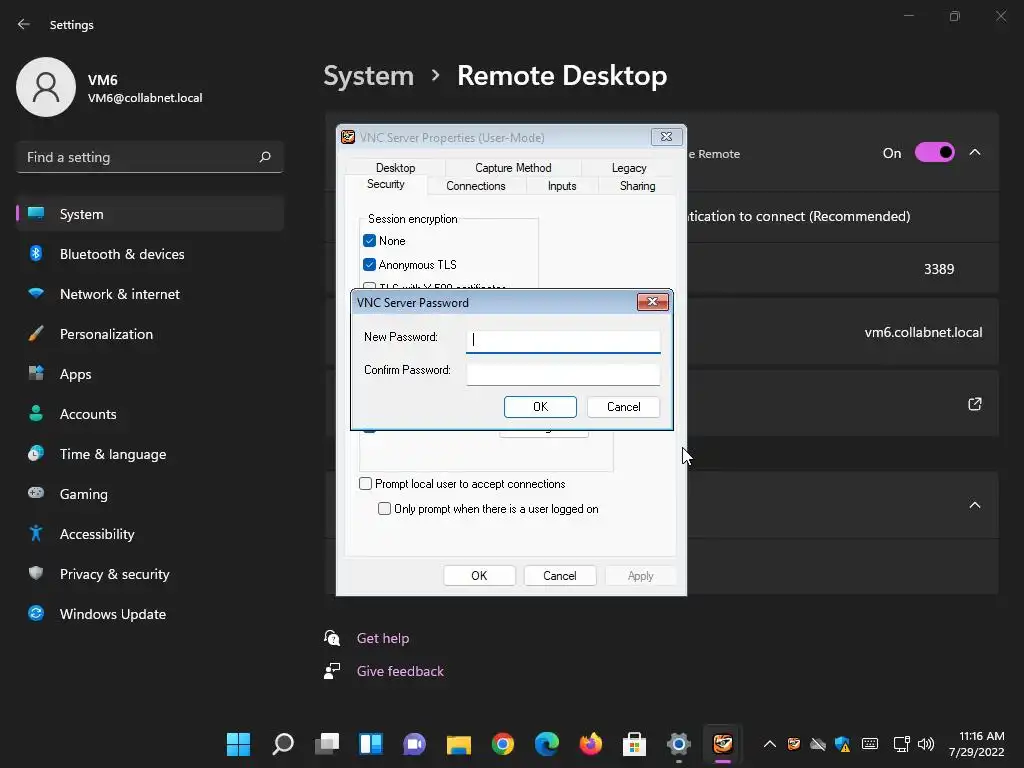Click the volume icon in system tray
The image size is (1024, 768).
click(925, 744)
